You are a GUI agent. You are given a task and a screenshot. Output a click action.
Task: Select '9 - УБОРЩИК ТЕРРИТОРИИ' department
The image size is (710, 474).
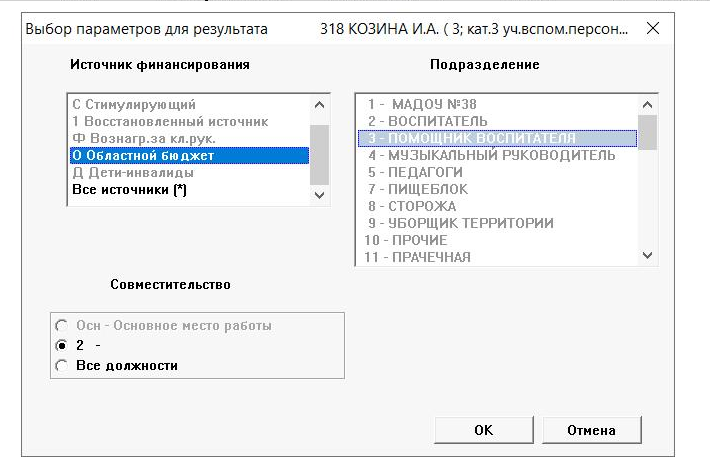460,223
